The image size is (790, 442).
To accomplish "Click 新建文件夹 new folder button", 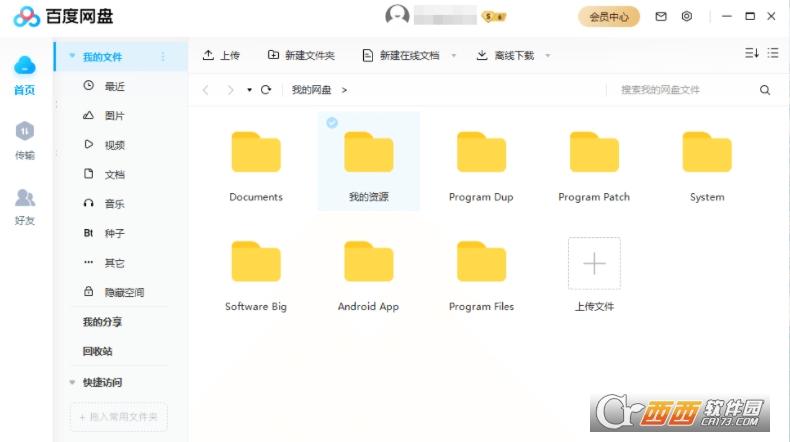I will [x=301, y=55].
